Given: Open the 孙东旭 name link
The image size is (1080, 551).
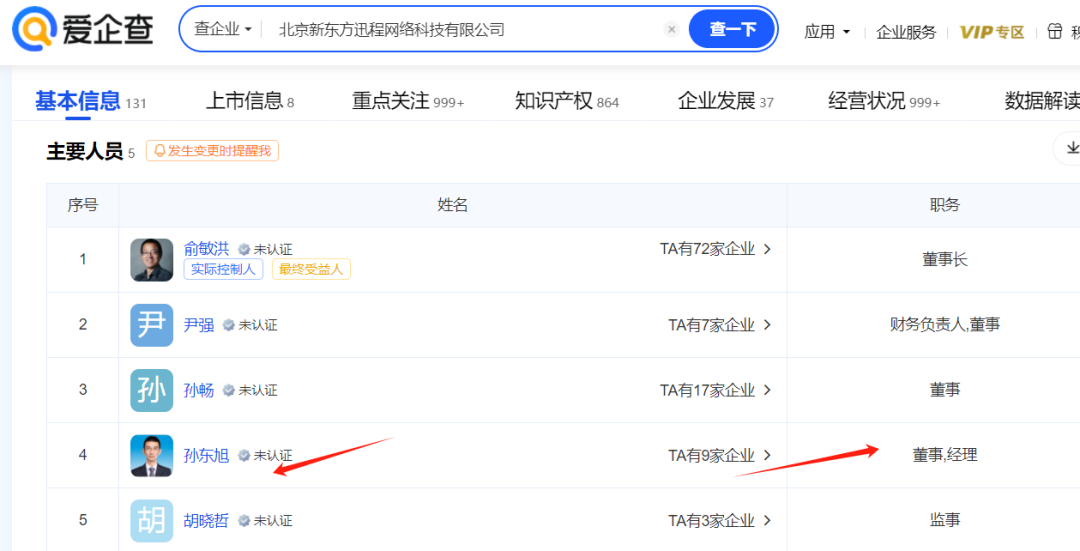Looking at the screenshot, I should [x=206, y=455].
